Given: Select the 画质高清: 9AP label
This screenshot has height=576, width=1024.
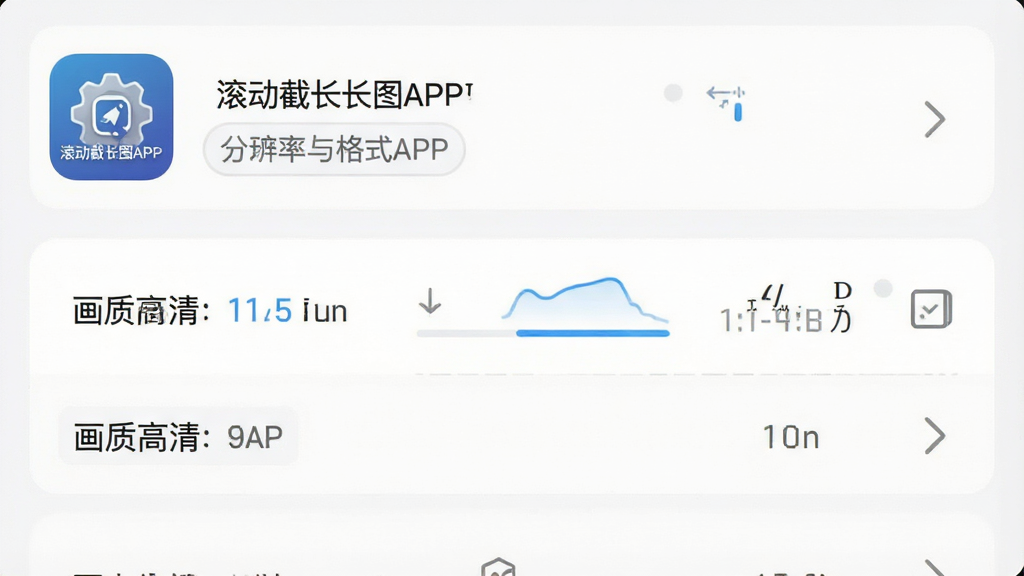Looking at the screenshot, I should 178,437.
